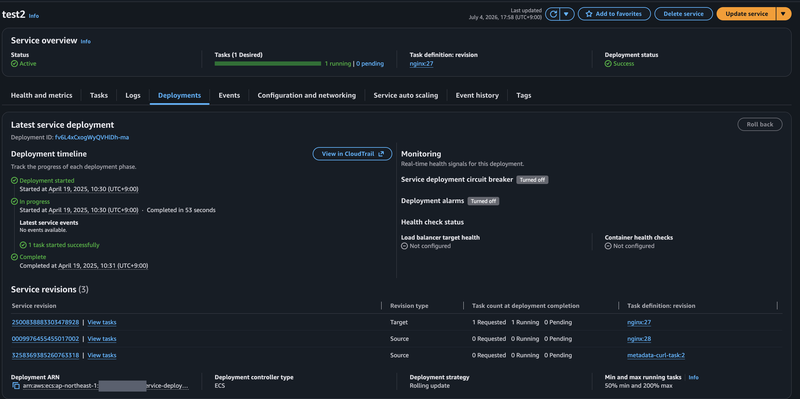The height and width of the screenshot is (399, 800).
Task: Click the 1 task started successfully check icon
Action: (23, 245)
